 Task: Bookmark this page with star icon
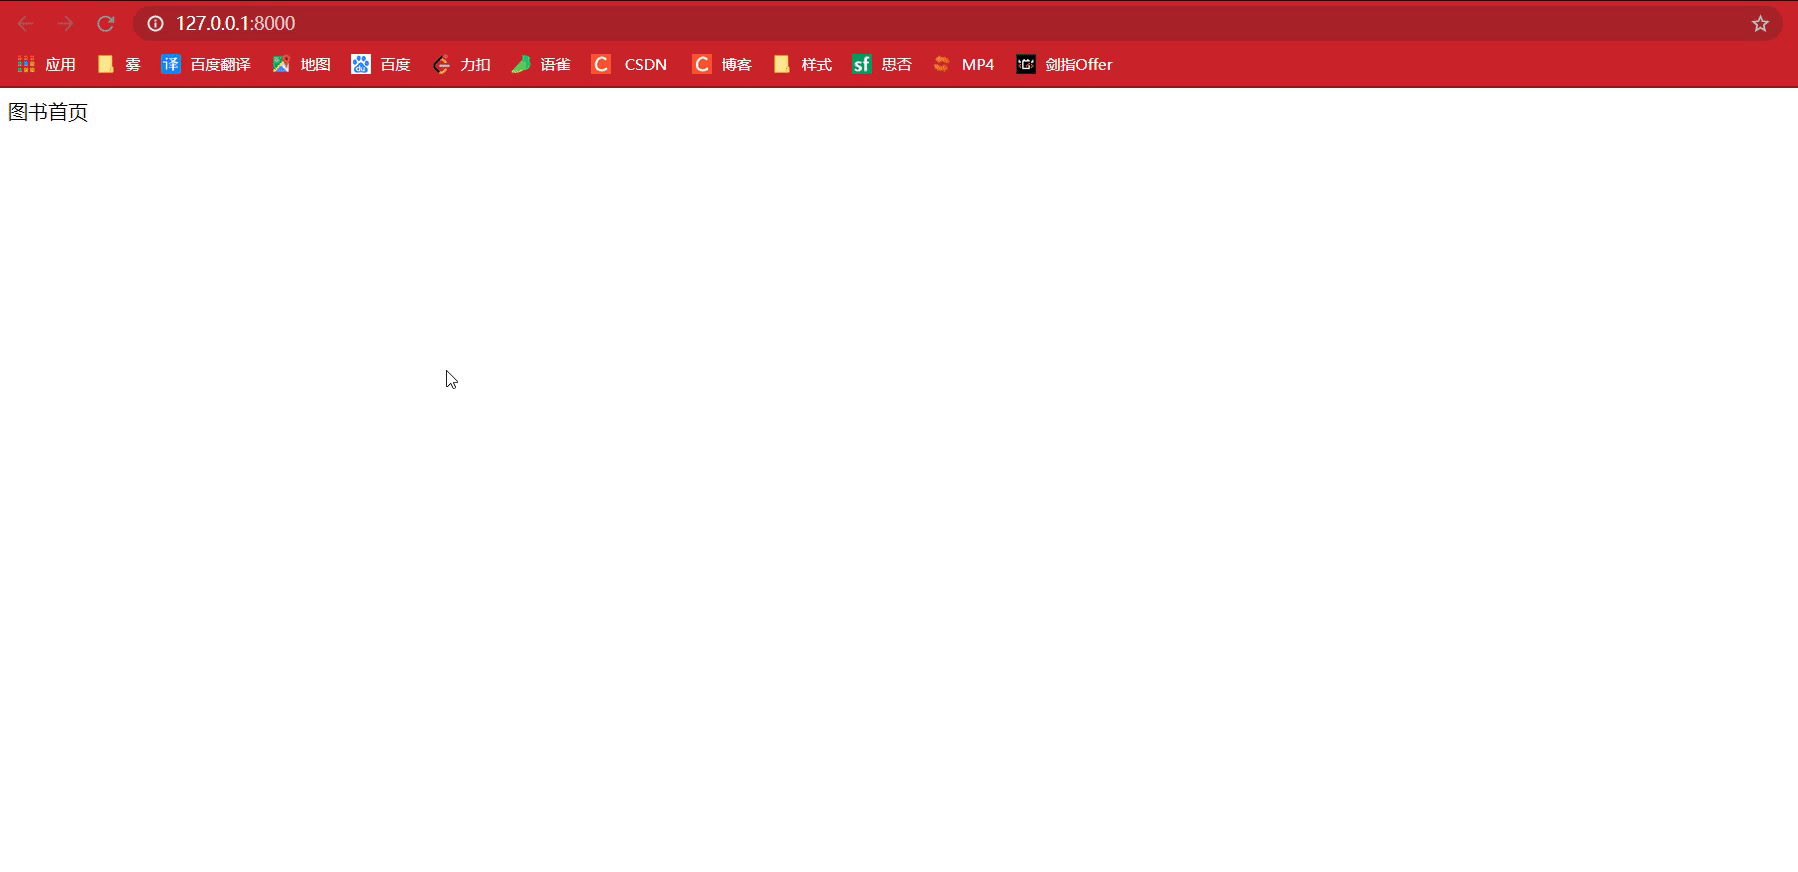click(x=1760, y=23)
